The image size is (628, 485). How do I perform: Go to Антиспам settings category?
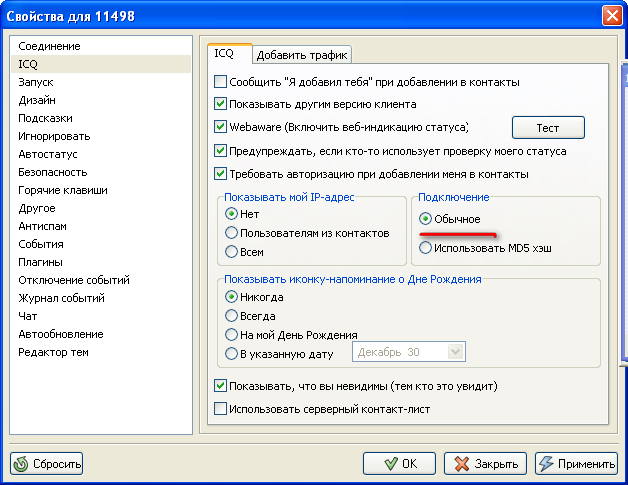(42, 226)
